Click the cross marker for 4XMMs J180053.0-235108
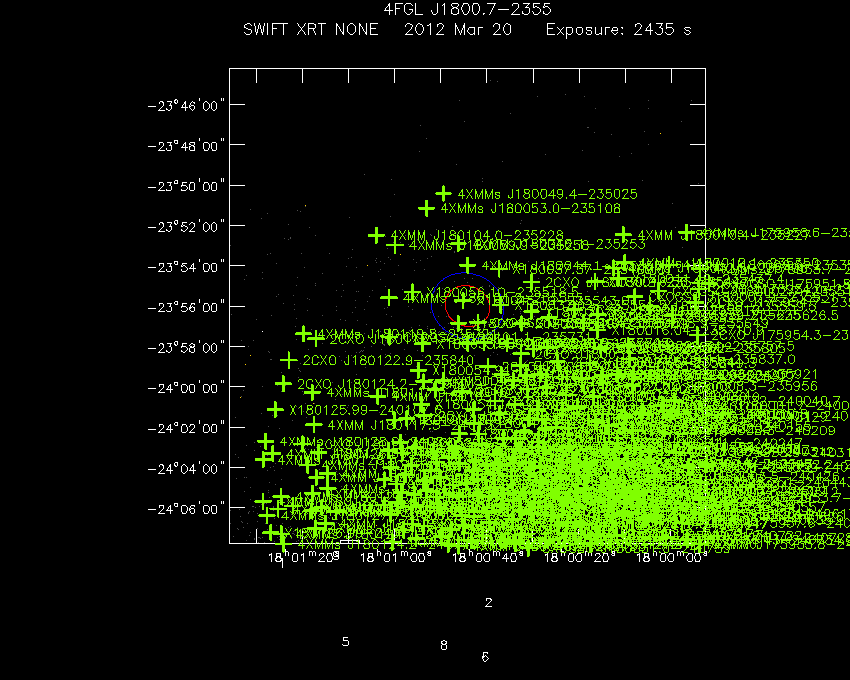Image resolution: width=850 pixels, height=680 pixels. 426,208
